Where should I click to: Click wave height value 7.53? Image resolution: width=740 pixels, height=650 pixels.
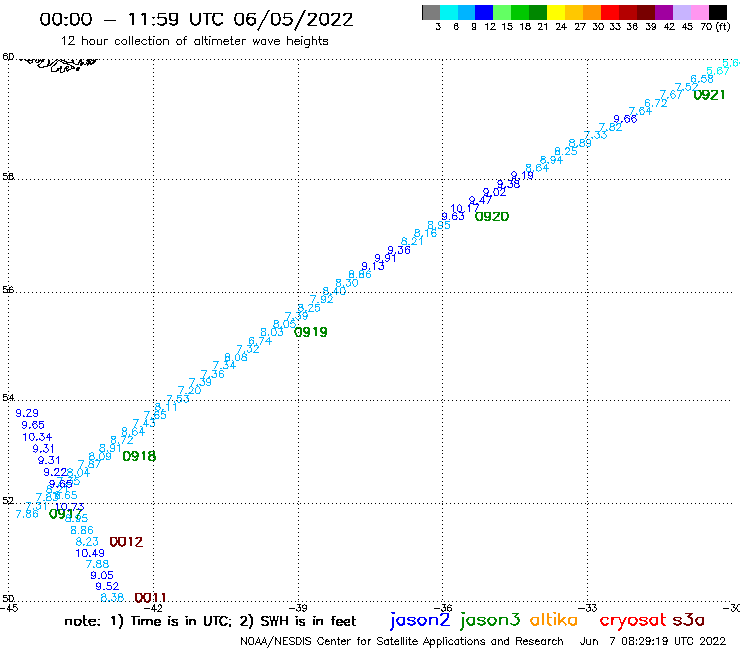click(x=178, y=399)
